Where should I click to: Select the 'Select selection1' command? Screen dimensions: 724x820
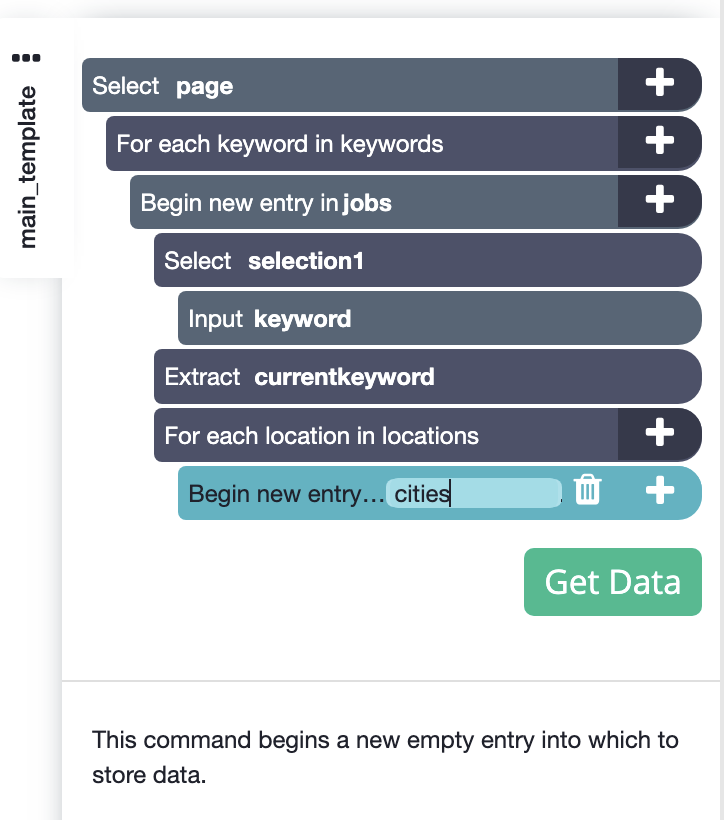point(427,260)
